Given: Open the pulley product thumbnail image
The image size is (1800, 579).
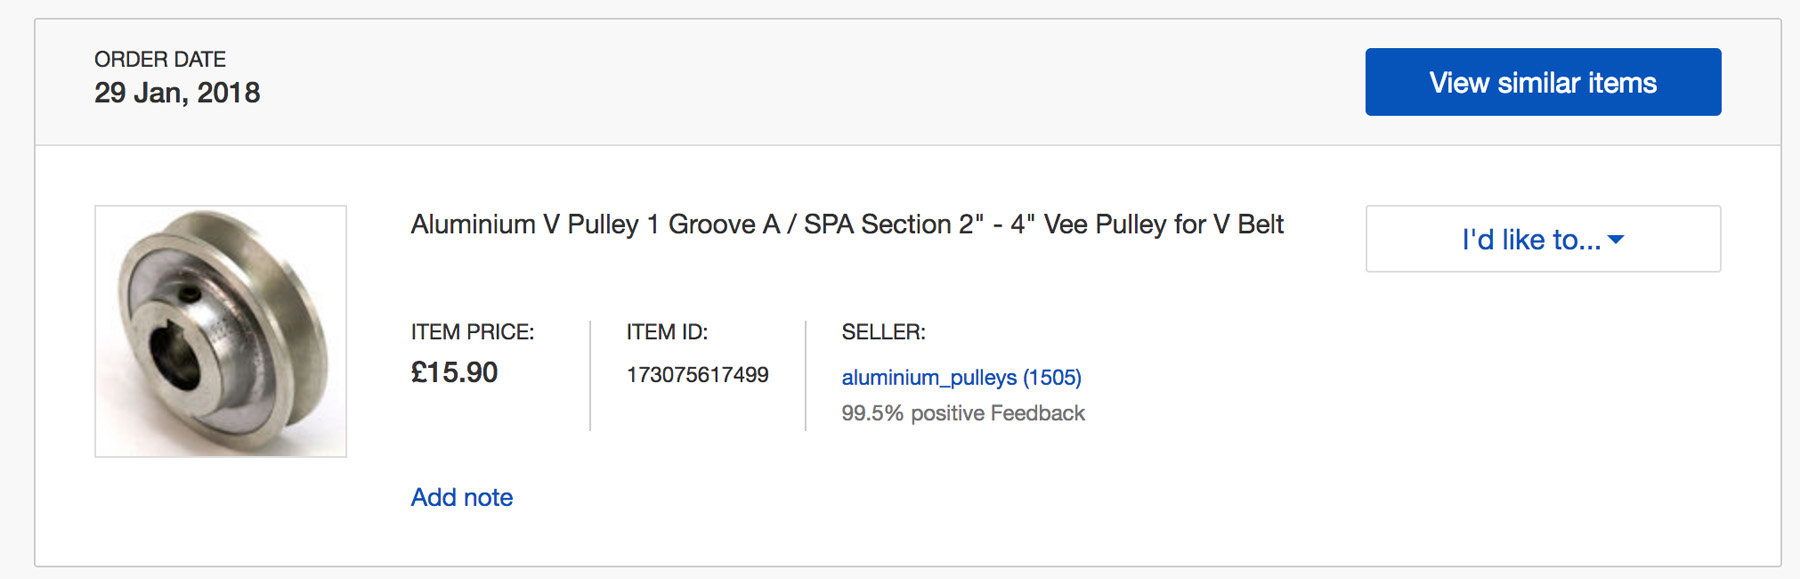Looking at the screenshot, I should pos(221,331).
